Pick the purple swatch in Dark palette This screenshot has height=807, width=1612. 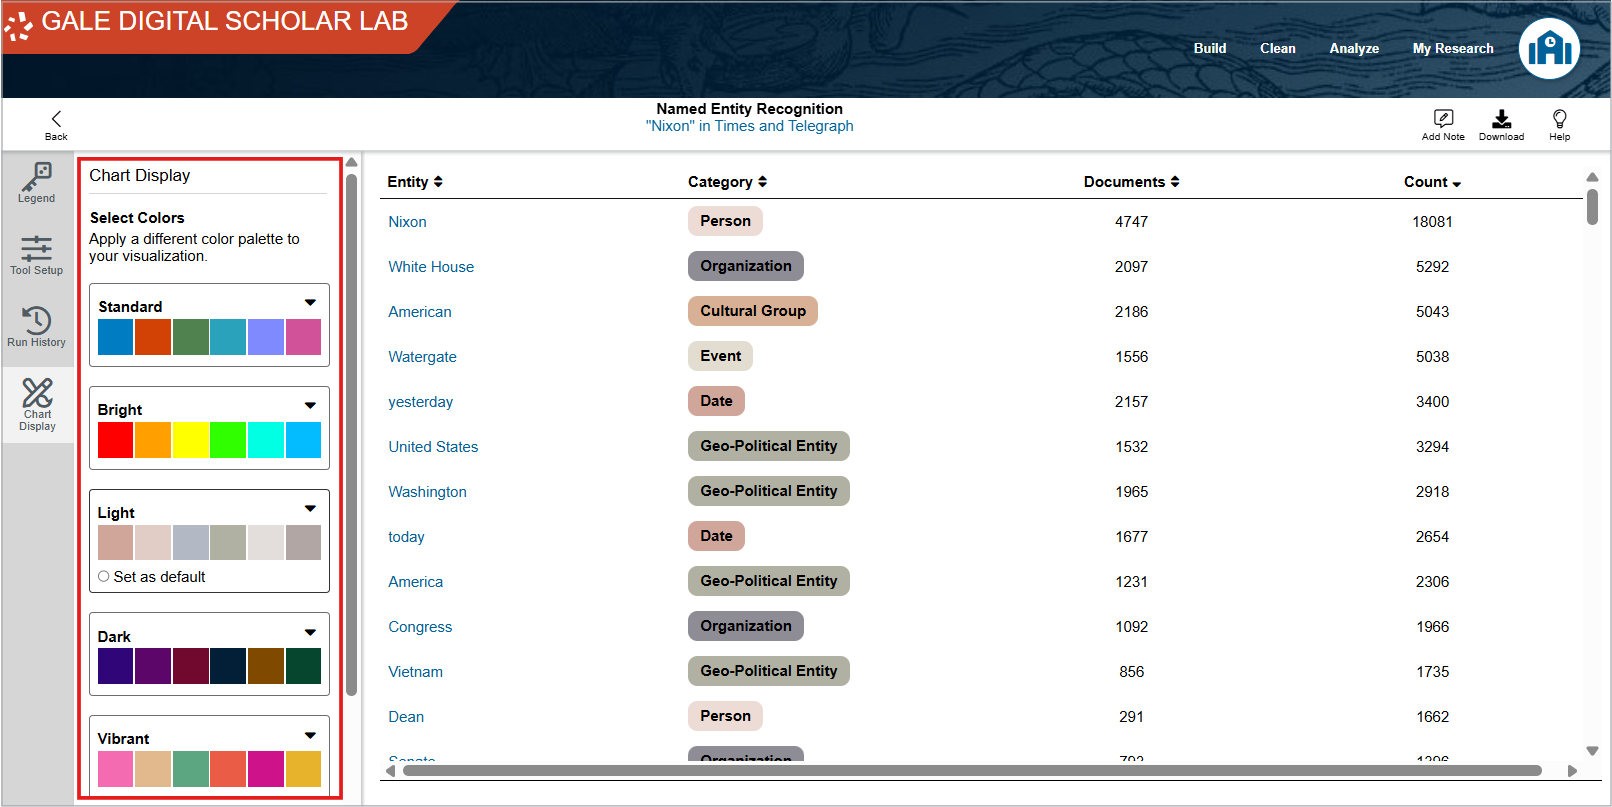[153, 666]
